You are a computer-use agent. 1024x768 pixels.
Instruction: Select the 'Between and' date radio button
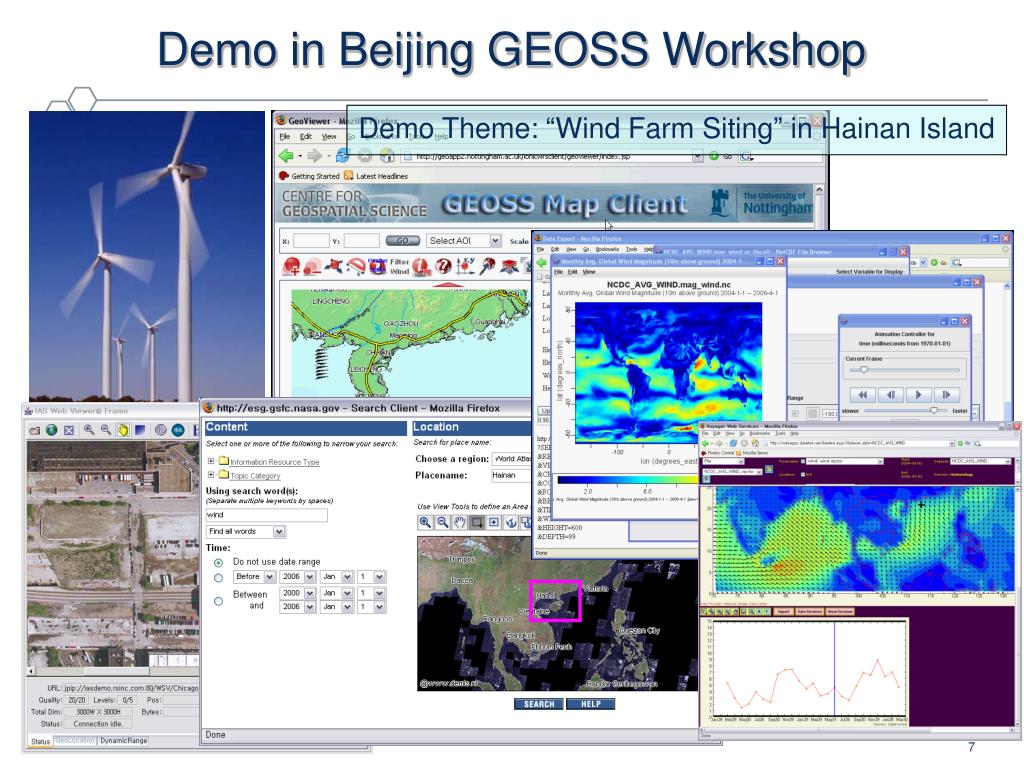(219, 601)
